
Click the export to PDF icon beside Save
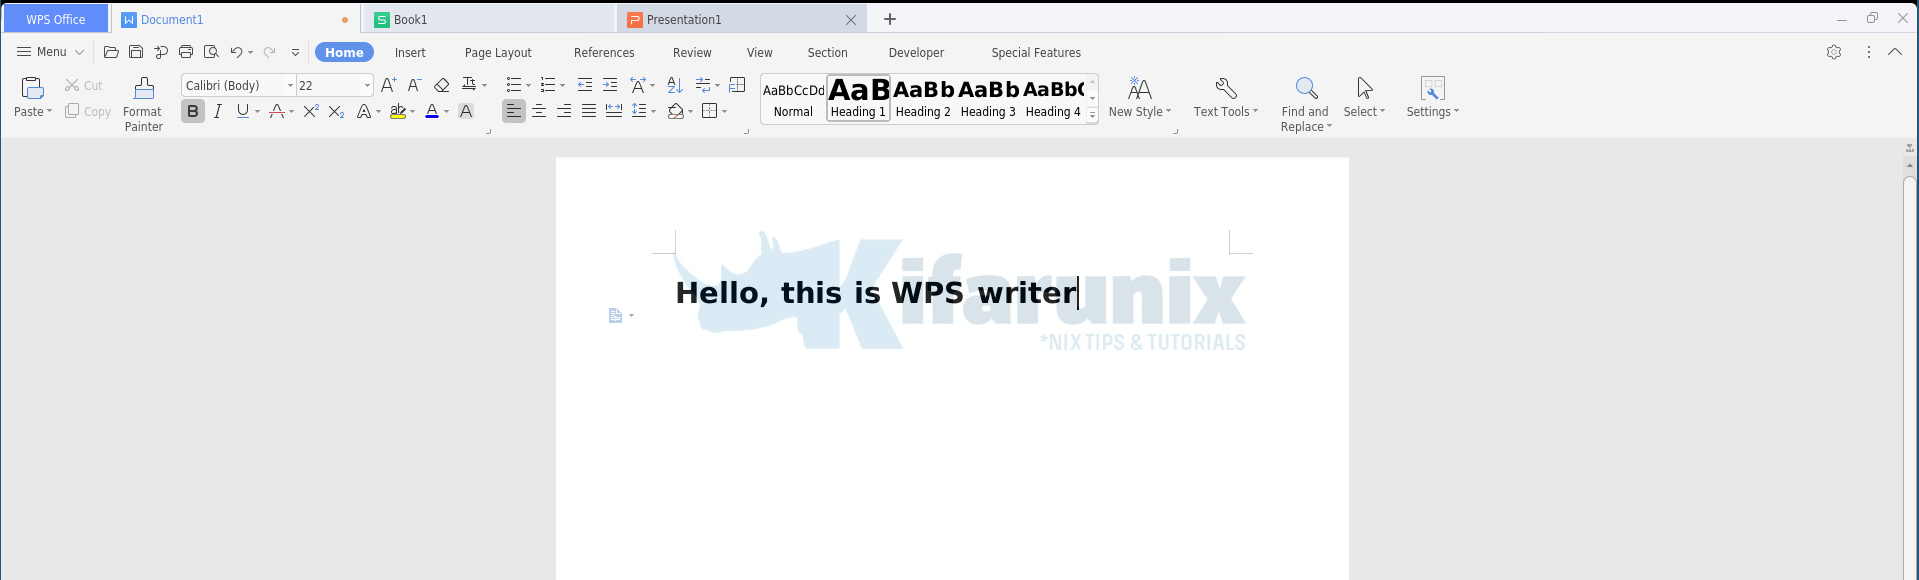pyautogui.click(x=161, y=52)
